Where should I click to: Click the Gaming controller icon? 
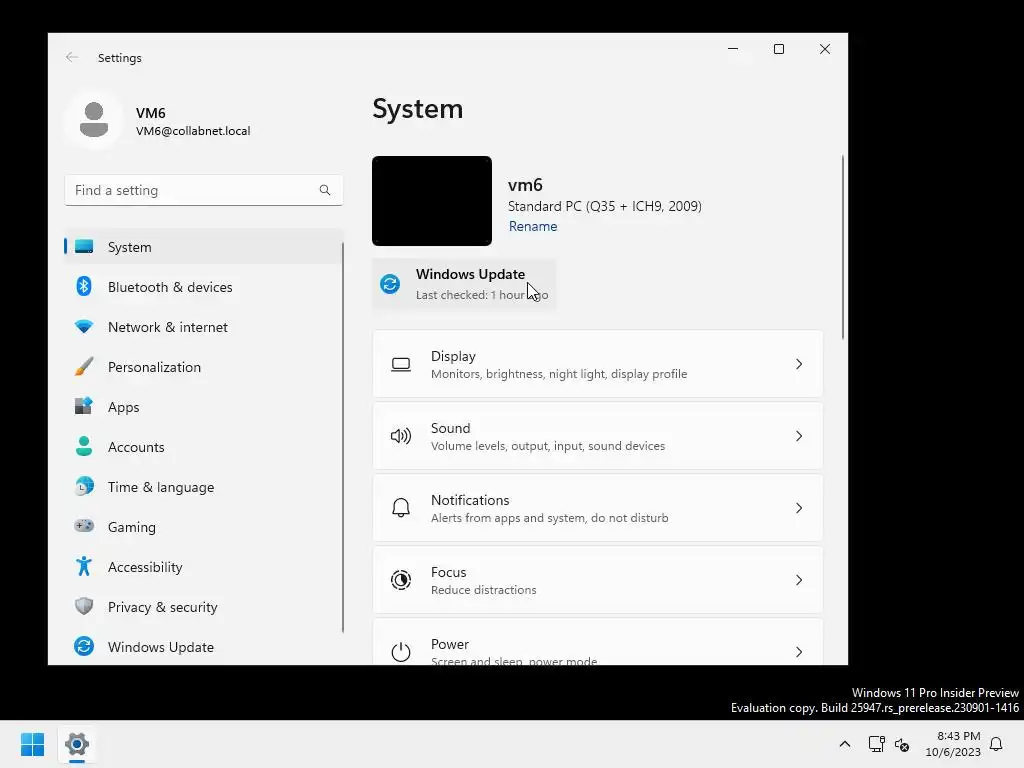click(84, 526)
